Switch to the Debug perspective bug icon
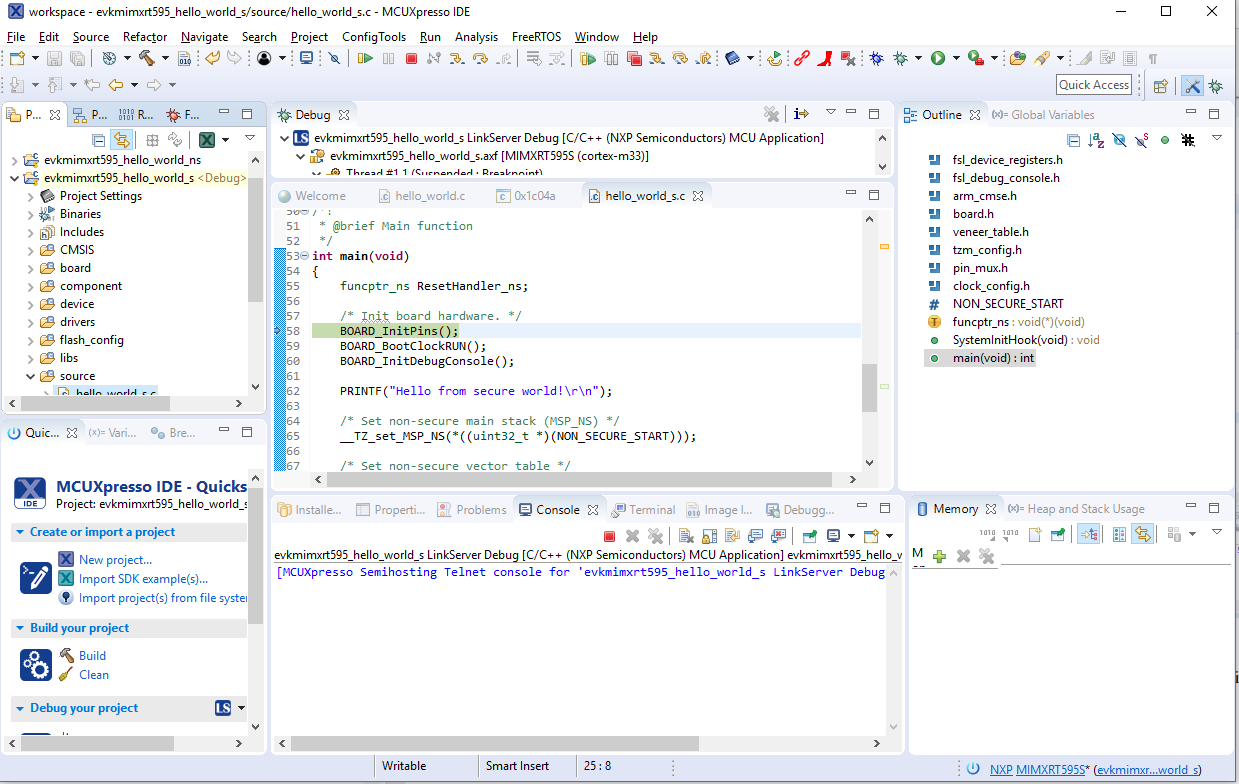 pos(1216,86)
